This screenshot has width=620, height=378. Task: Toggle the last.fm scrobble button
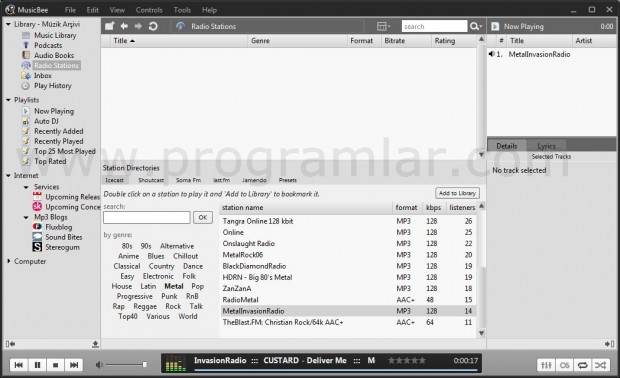564,365
